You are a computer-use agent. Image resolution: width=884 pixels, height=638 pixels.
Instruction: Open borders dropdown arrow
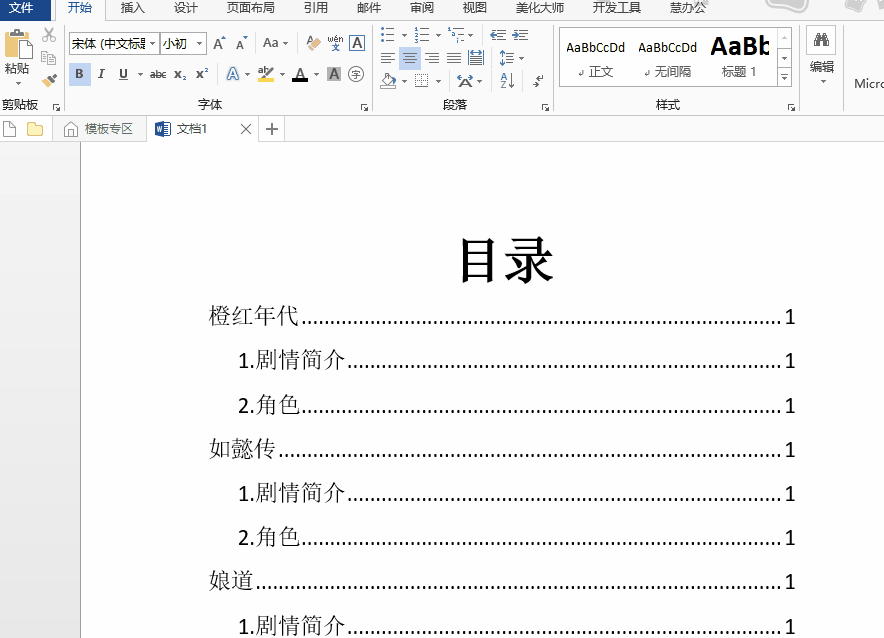pyautogui.click(x=438, y=81)
